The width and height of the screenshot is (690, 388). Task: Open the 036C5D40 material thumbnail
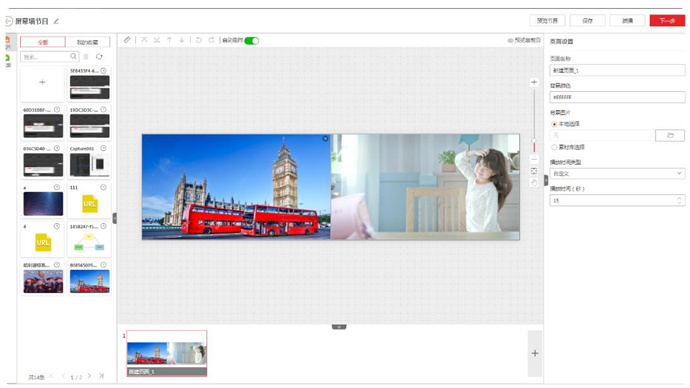coord(43,165)
